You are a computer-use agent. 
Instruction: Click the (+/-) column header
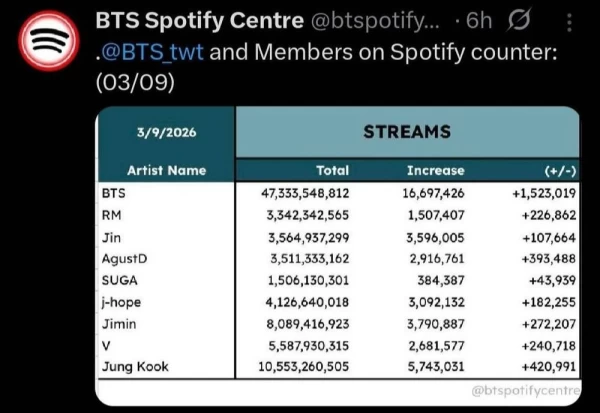click(560, 171)
